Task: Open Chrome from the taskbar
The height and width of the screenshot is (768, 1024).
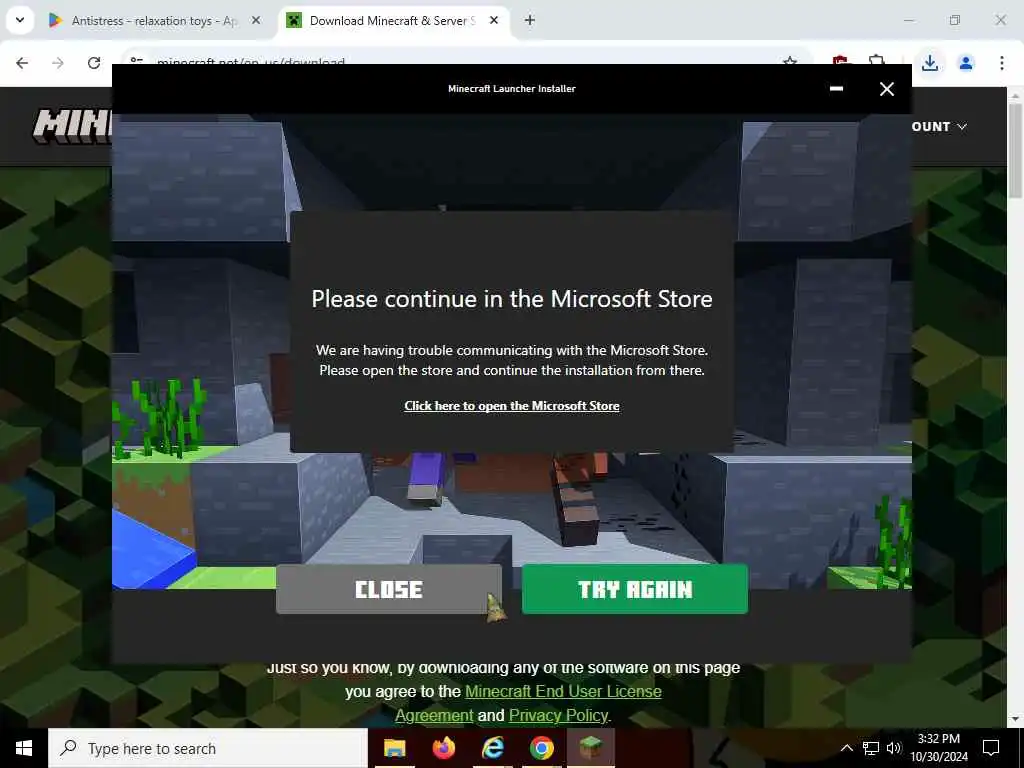Action: point(541,748)
